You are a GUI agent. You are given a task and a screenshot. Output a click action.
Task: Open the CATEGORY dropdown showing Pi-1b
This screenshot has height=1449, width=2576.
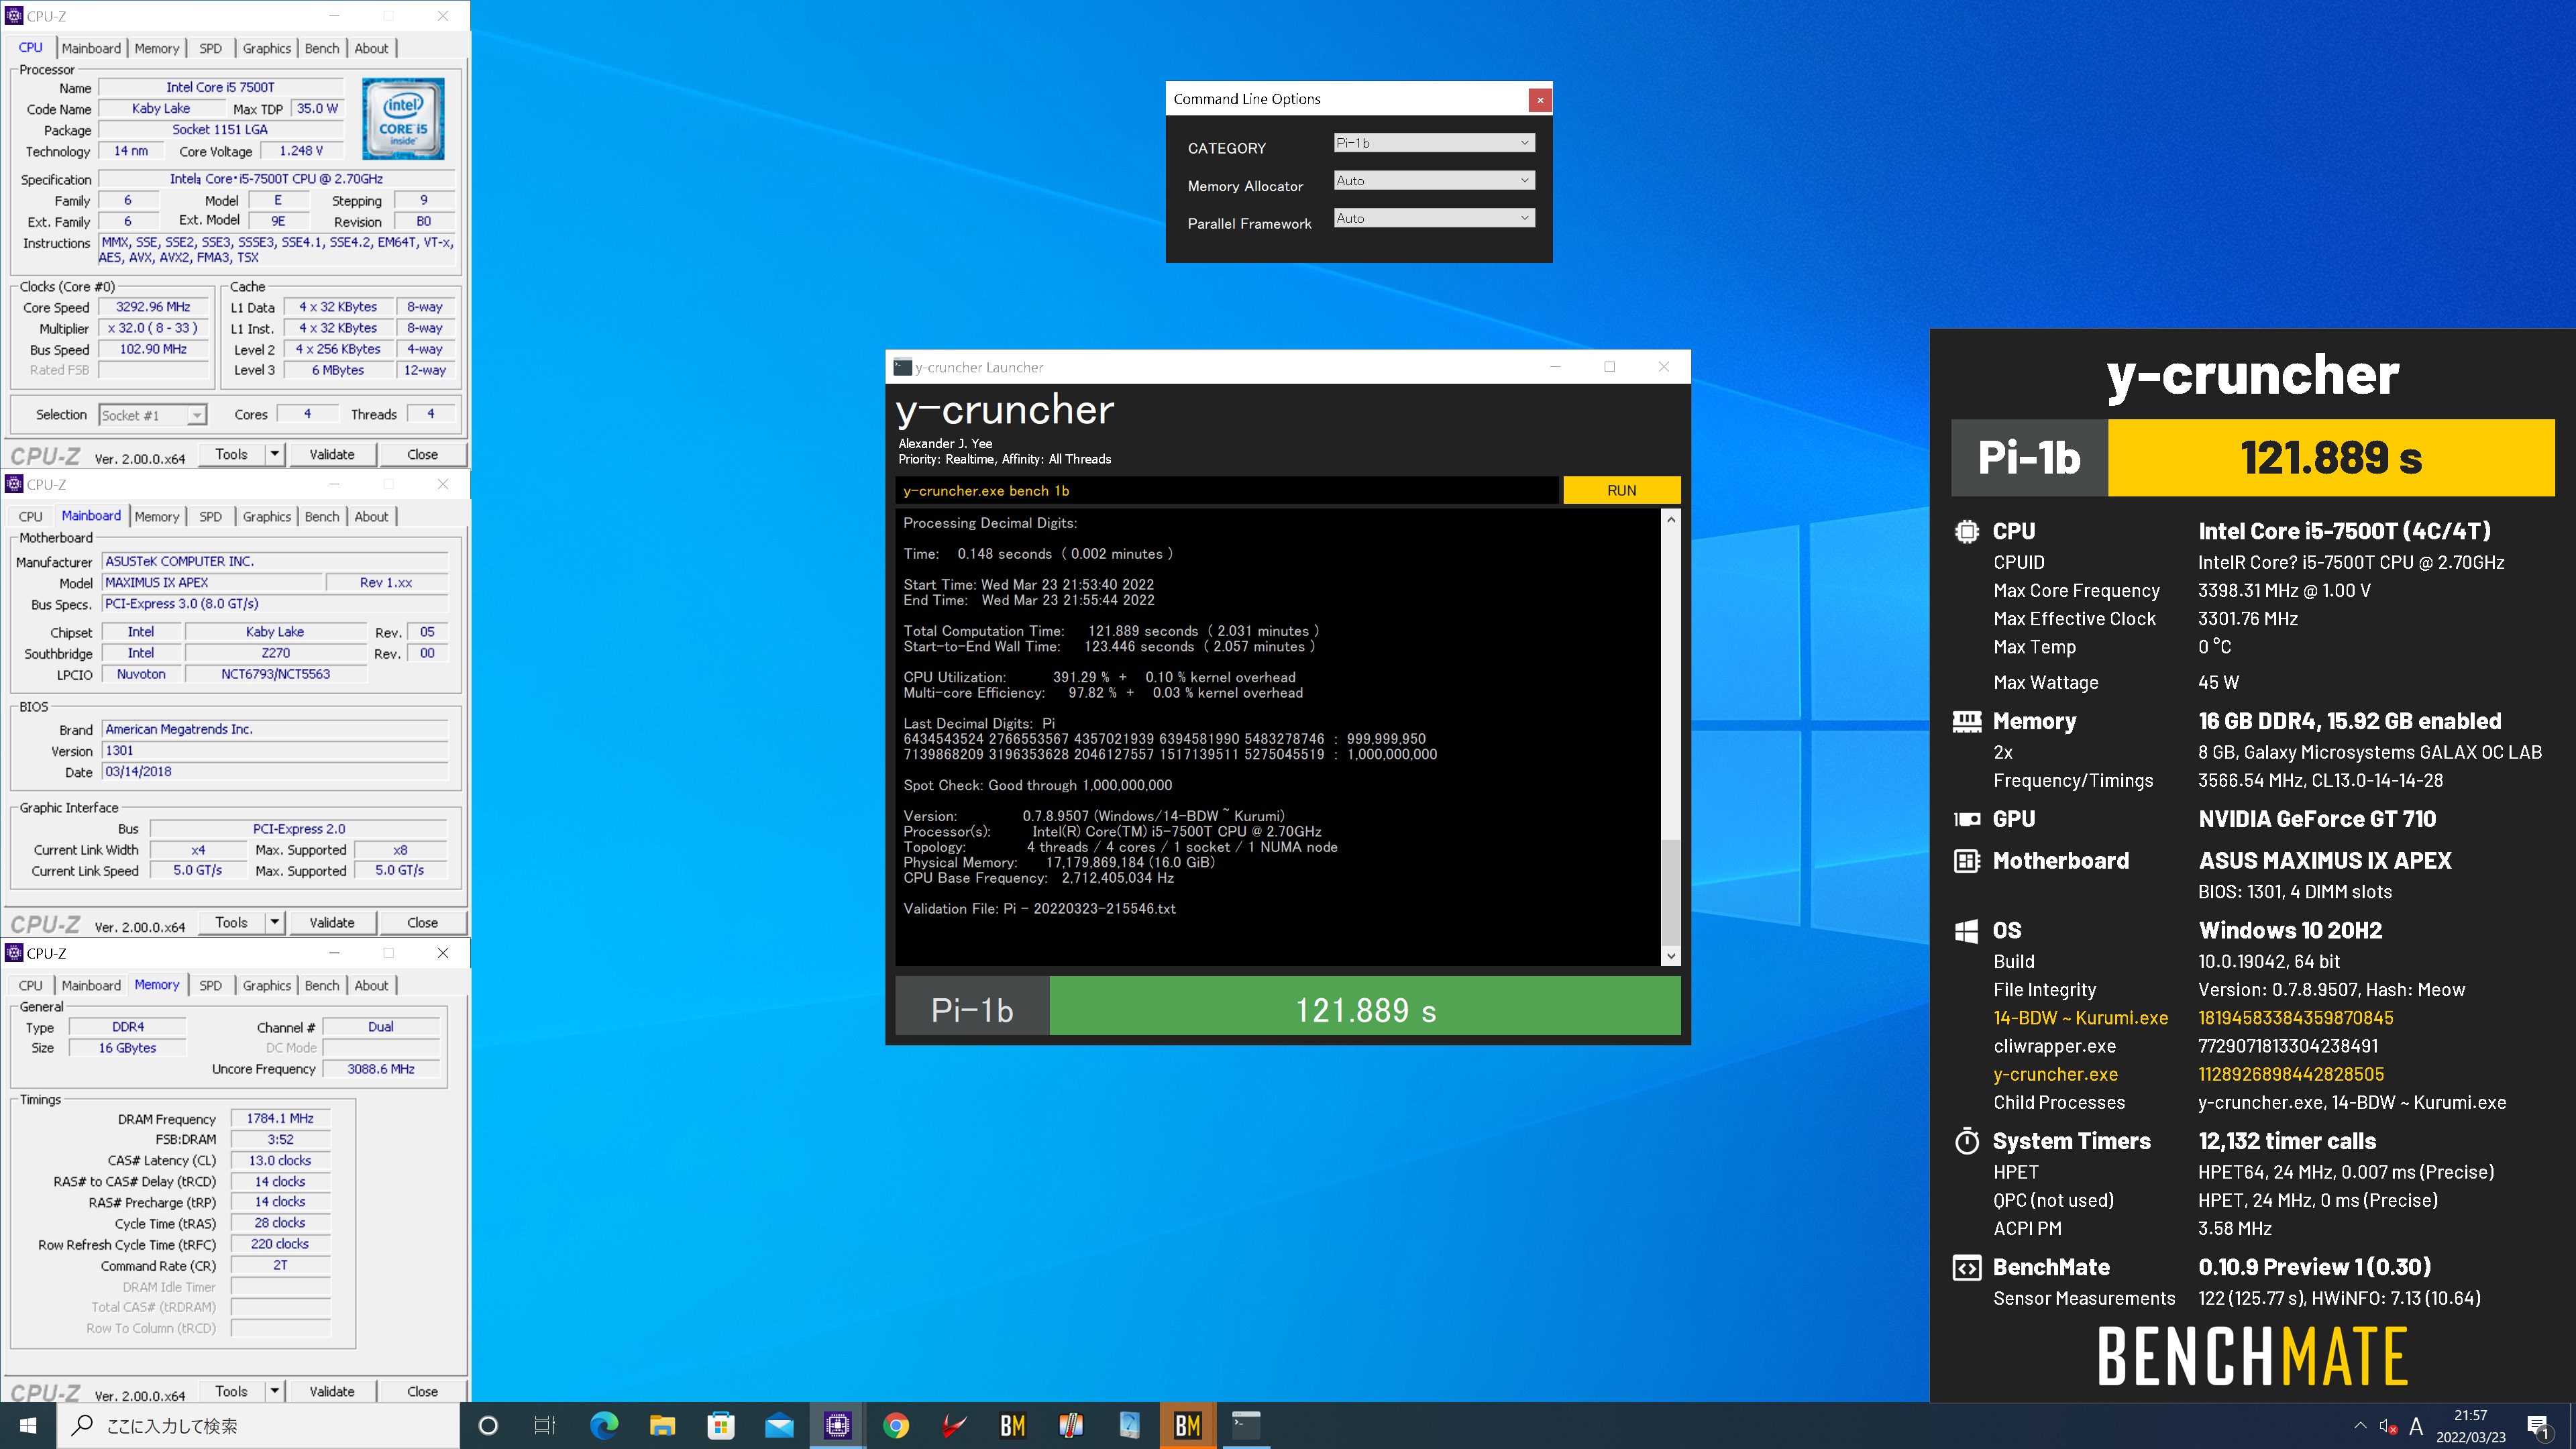pos(1434,143)
